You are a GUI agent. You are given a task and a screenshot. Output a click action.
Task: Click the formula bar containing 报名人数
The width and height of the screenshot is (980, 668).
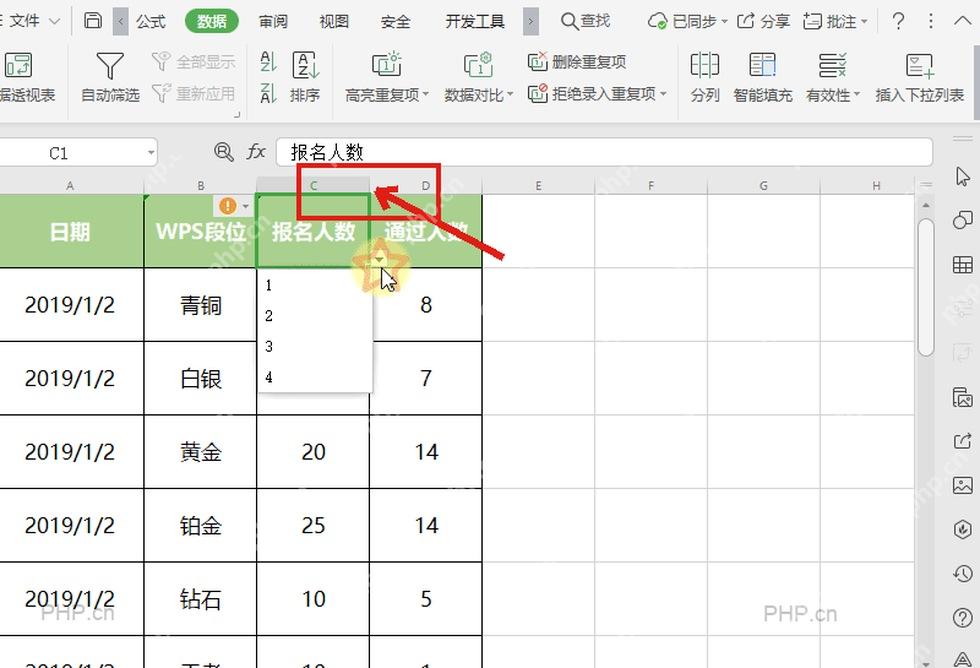tap(604, 152)
